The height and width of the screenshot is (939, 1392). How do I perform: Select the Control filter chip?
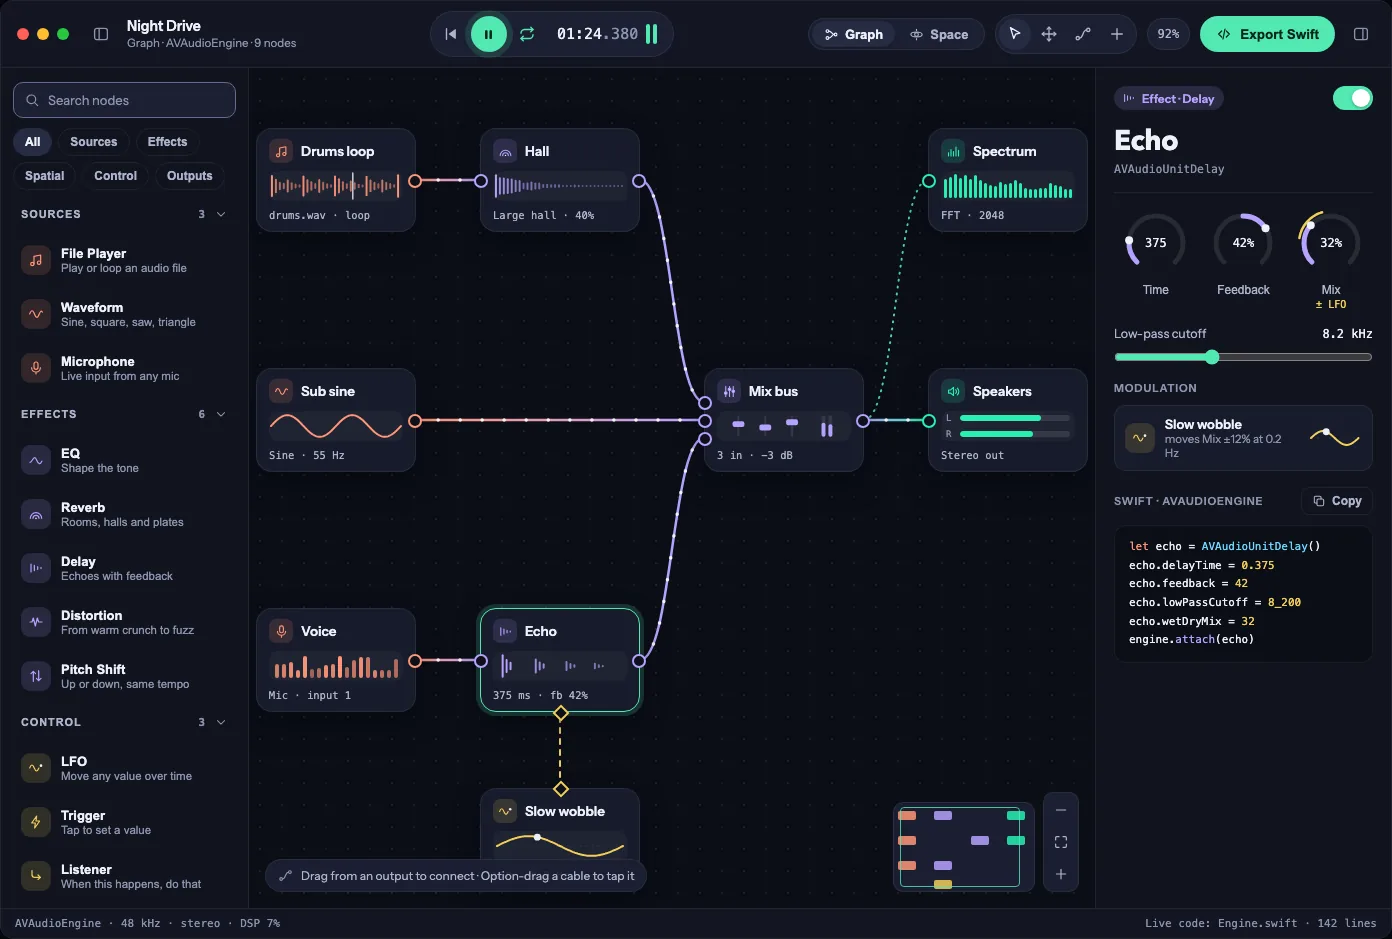115,176
